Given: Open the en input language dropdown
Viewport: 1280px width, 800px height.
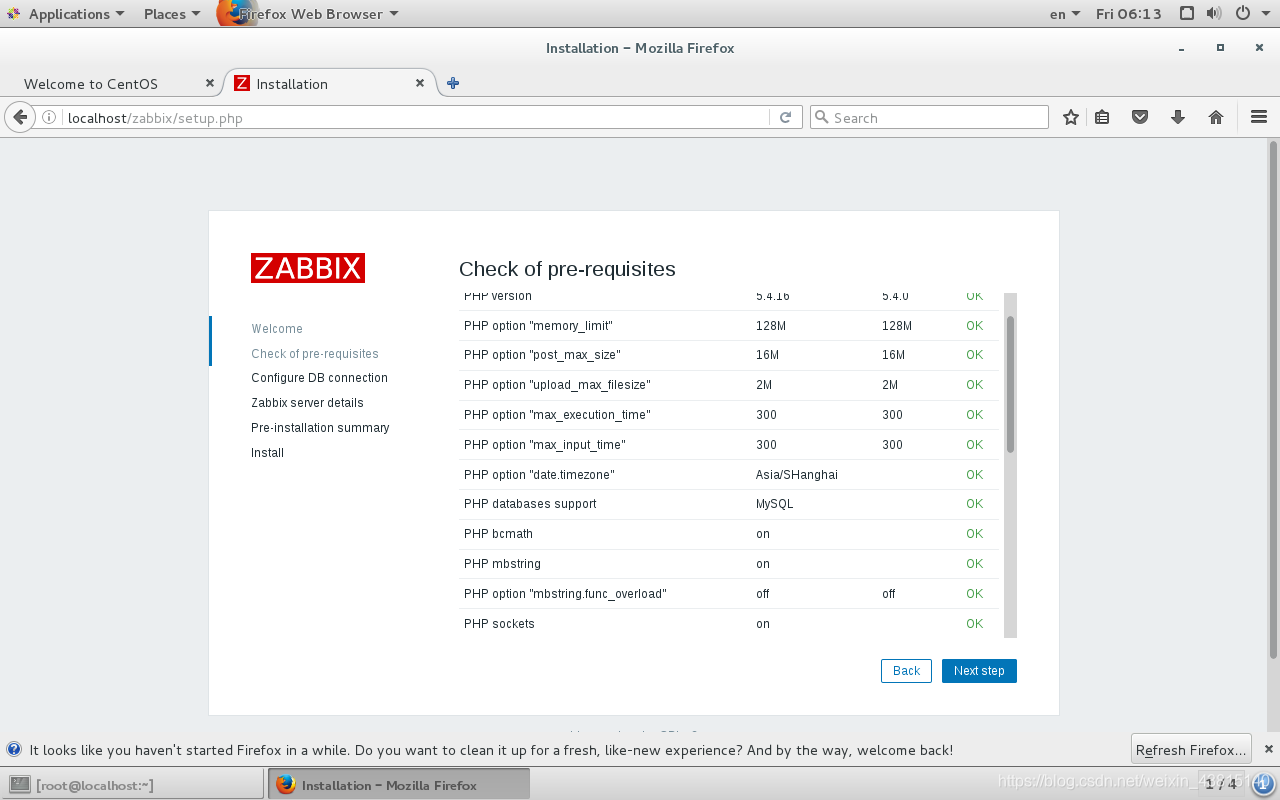Looking at the screenshot, I should 1065,13.
